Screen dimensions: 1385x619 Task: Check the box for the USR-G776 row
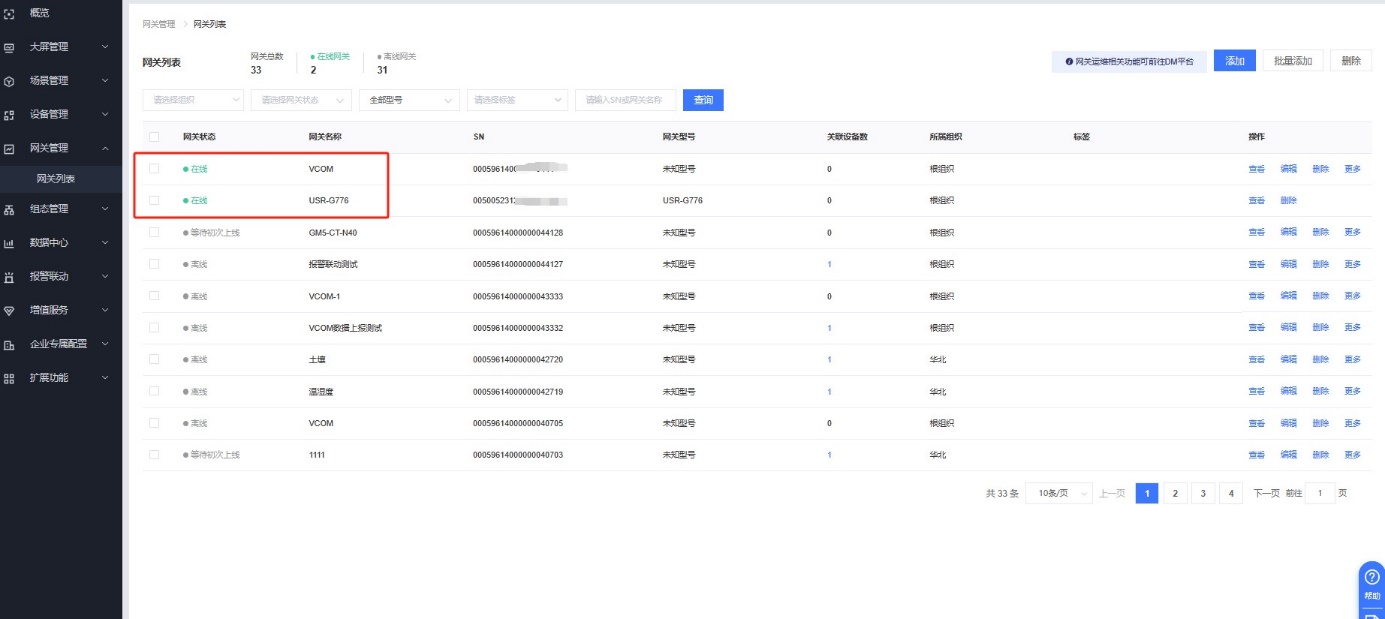pos(154,201)
